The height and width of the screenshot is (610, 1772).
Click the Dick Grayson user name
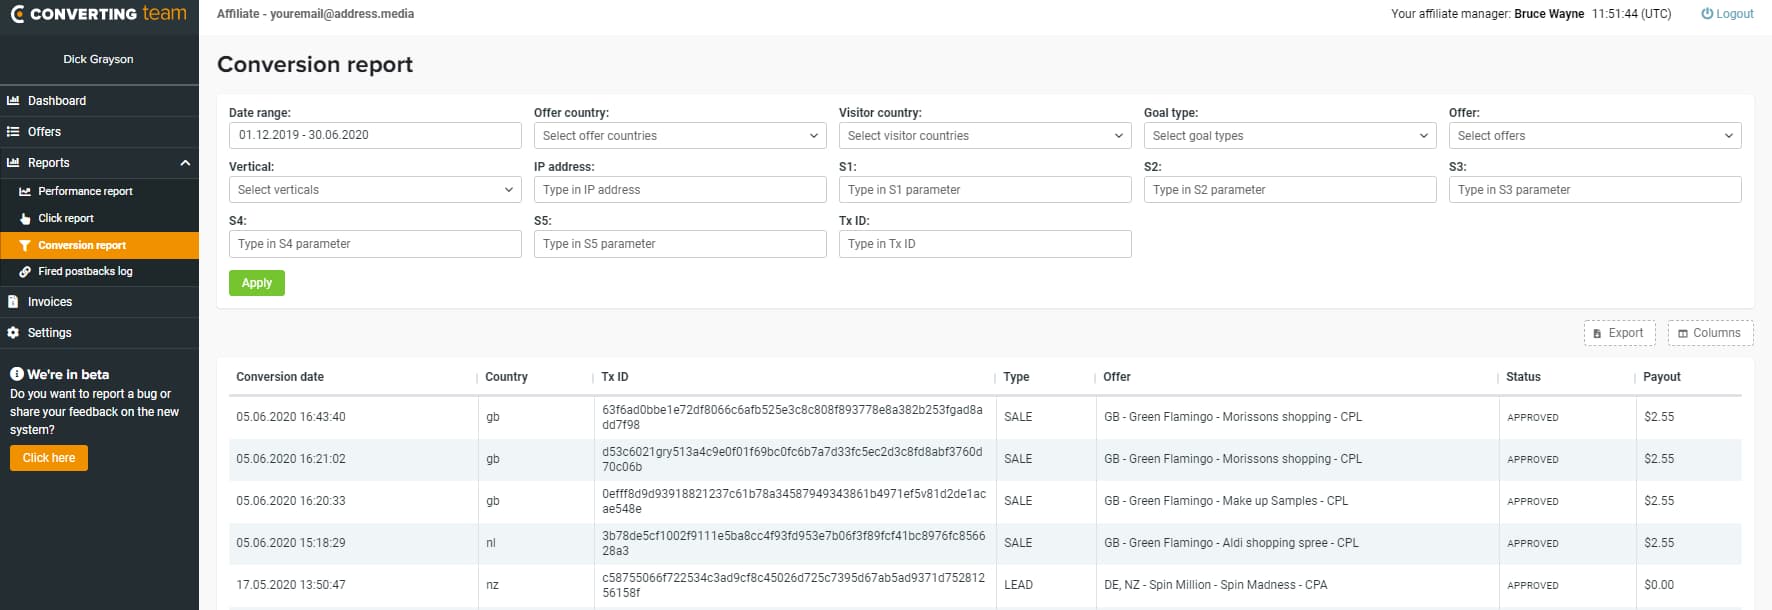click(98, 59)
